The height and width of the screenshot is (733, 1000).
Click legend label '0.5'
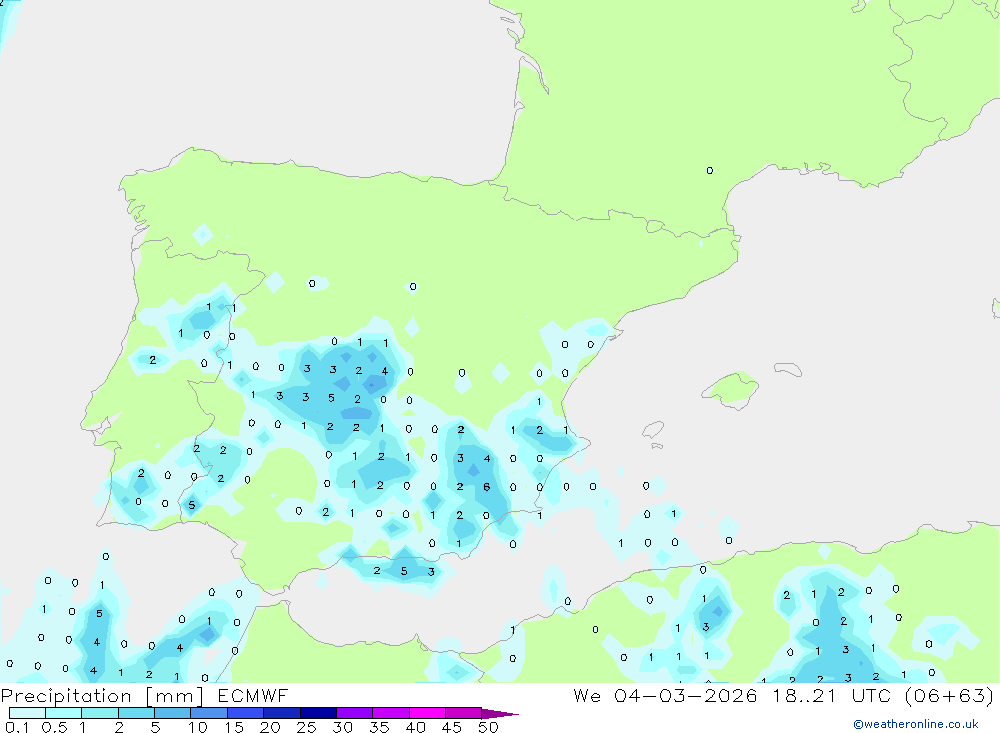[x=54, y=727]
